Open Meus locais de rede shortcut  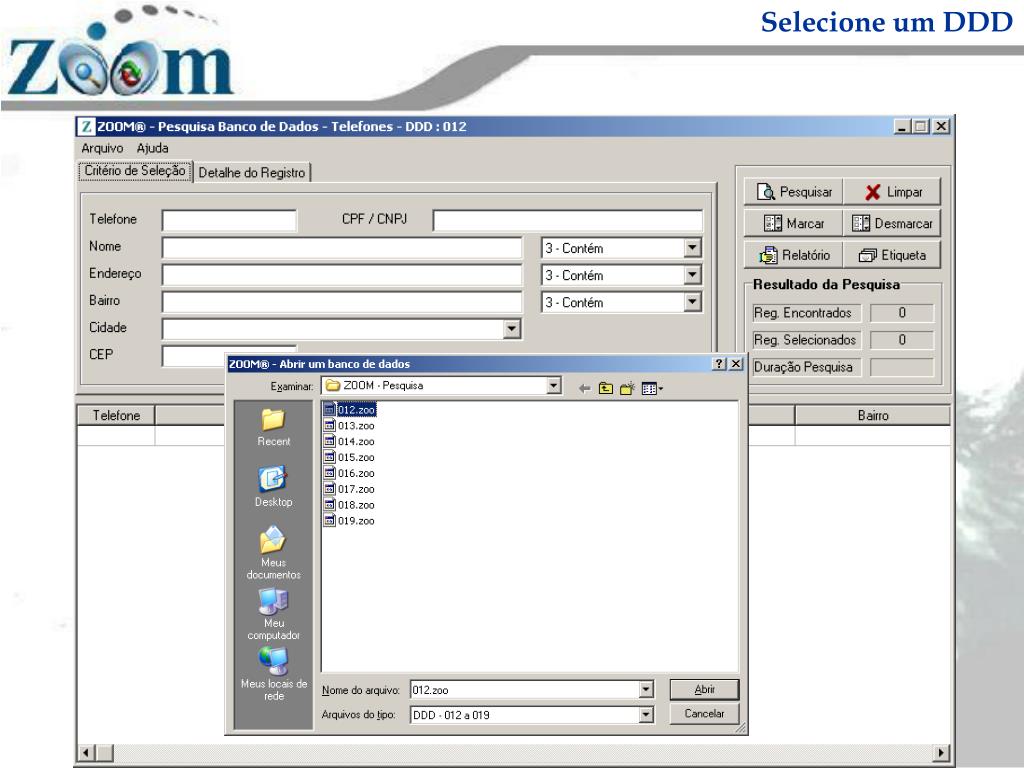274,674
